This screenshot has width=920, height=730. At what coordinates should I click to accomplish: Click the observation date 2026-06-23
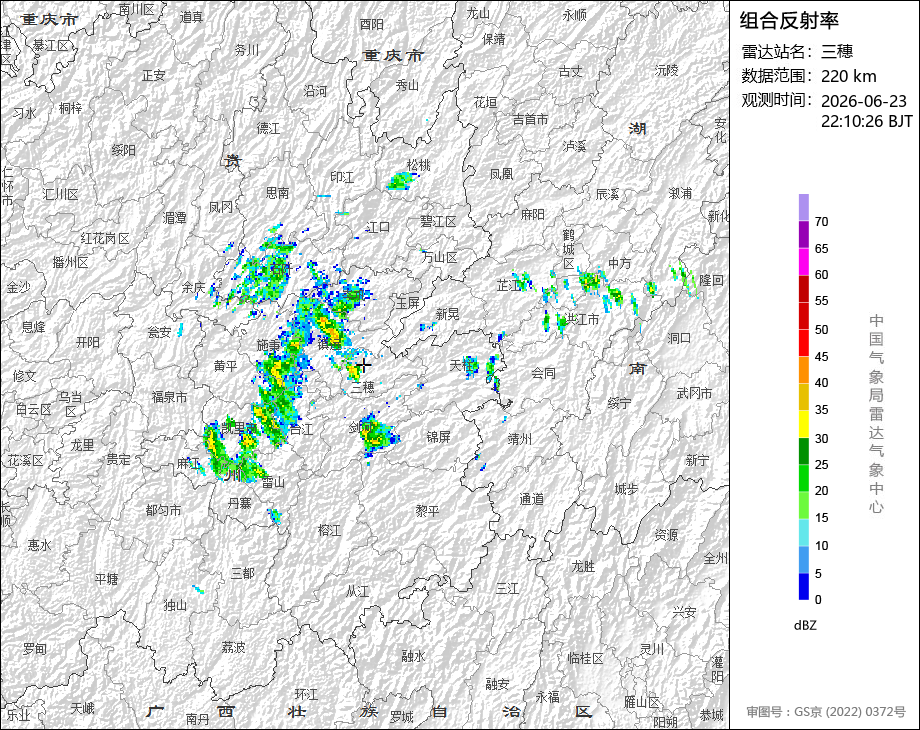click(x=864, y=101)
